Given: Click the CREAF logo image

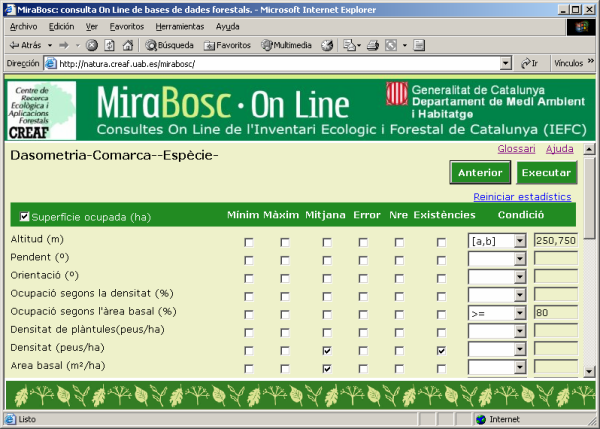Looking at the screenshot, I should (x=41, y=110).
